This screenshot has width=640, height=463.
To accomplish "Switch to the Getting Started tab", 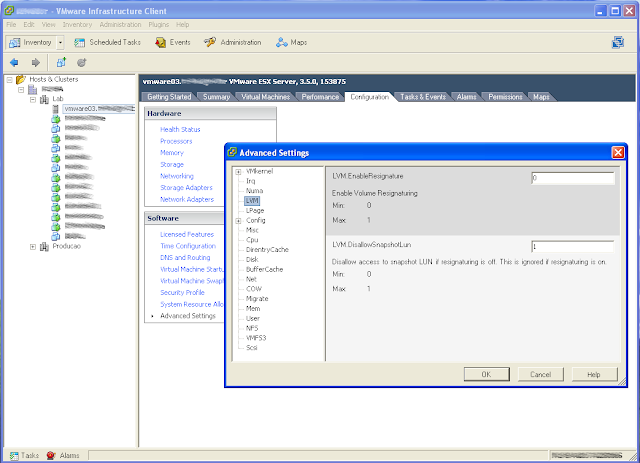I will [169, 97].
